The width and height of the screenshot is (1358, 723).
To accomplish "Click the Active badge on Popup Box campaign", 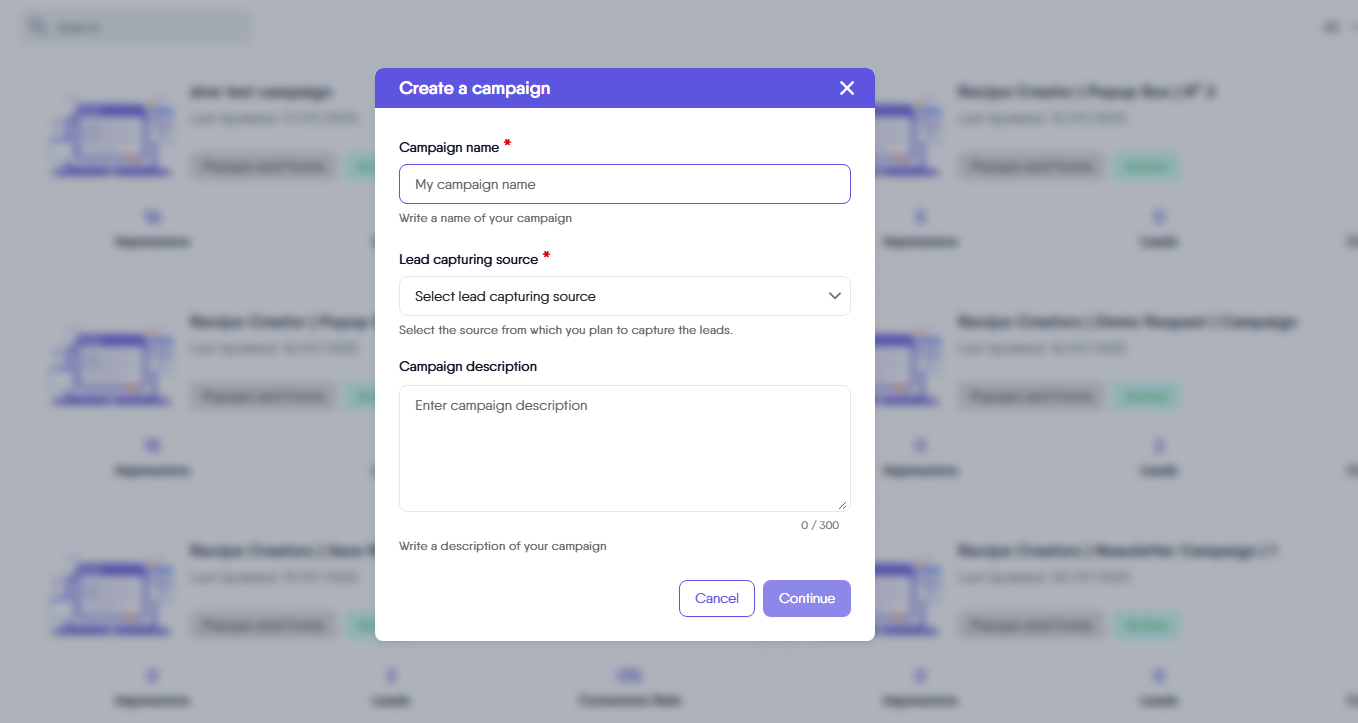I will pyautogui.click(x=1147, y=167).
